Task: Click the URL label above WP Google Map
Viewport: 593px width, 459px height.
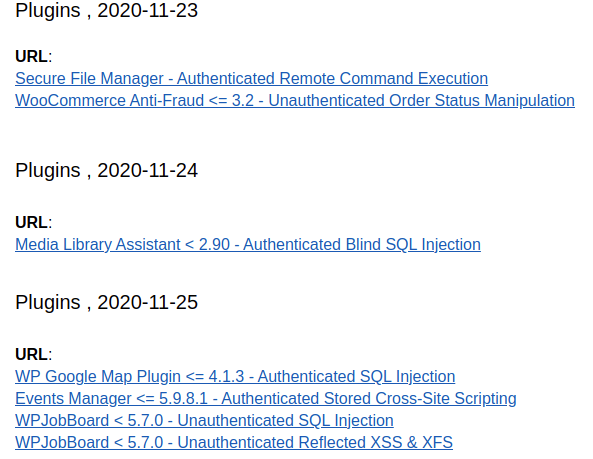Action: click(x=31, y=355)
